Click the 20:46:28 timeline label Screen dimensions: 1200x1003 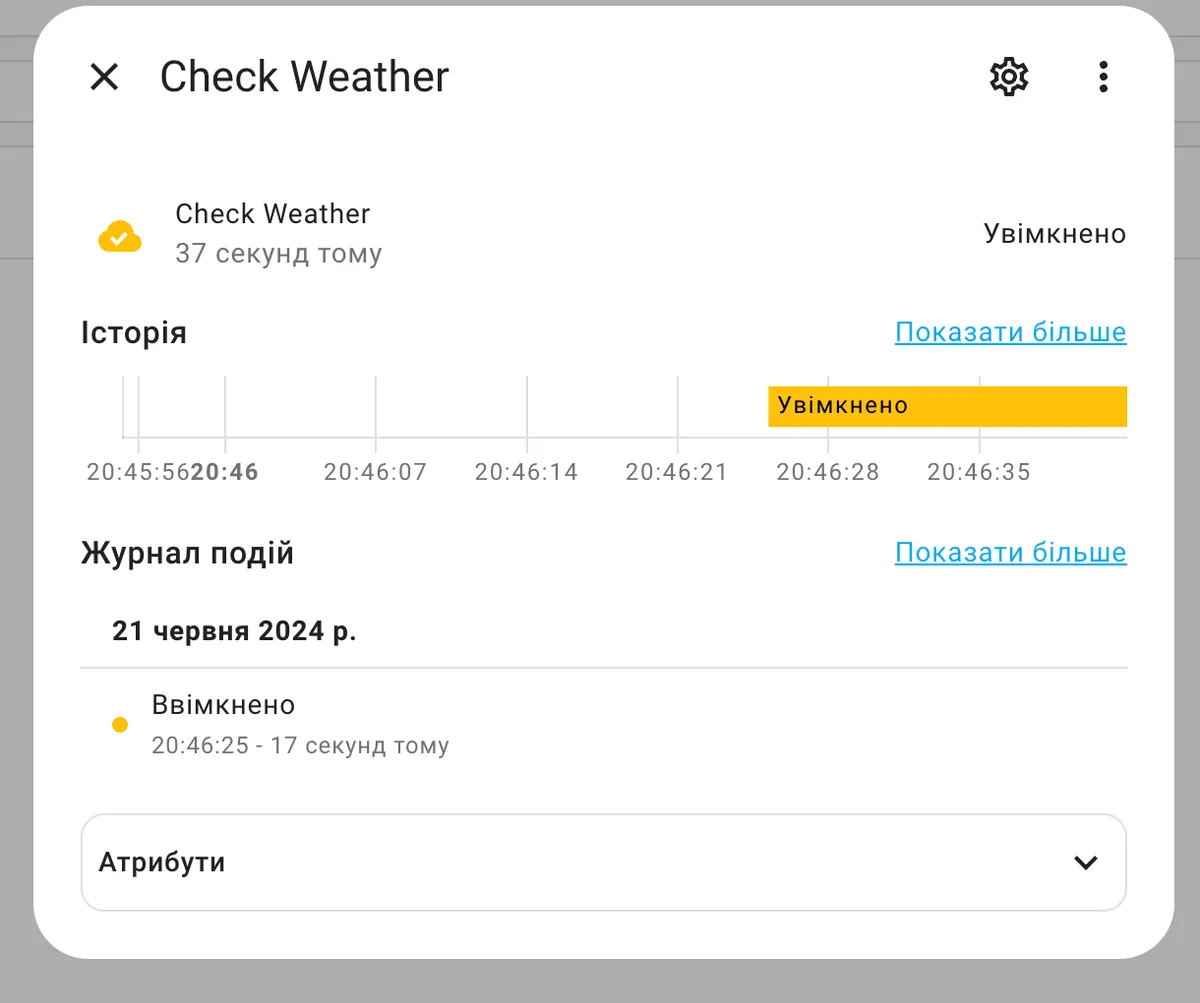(x=828, y=472)
